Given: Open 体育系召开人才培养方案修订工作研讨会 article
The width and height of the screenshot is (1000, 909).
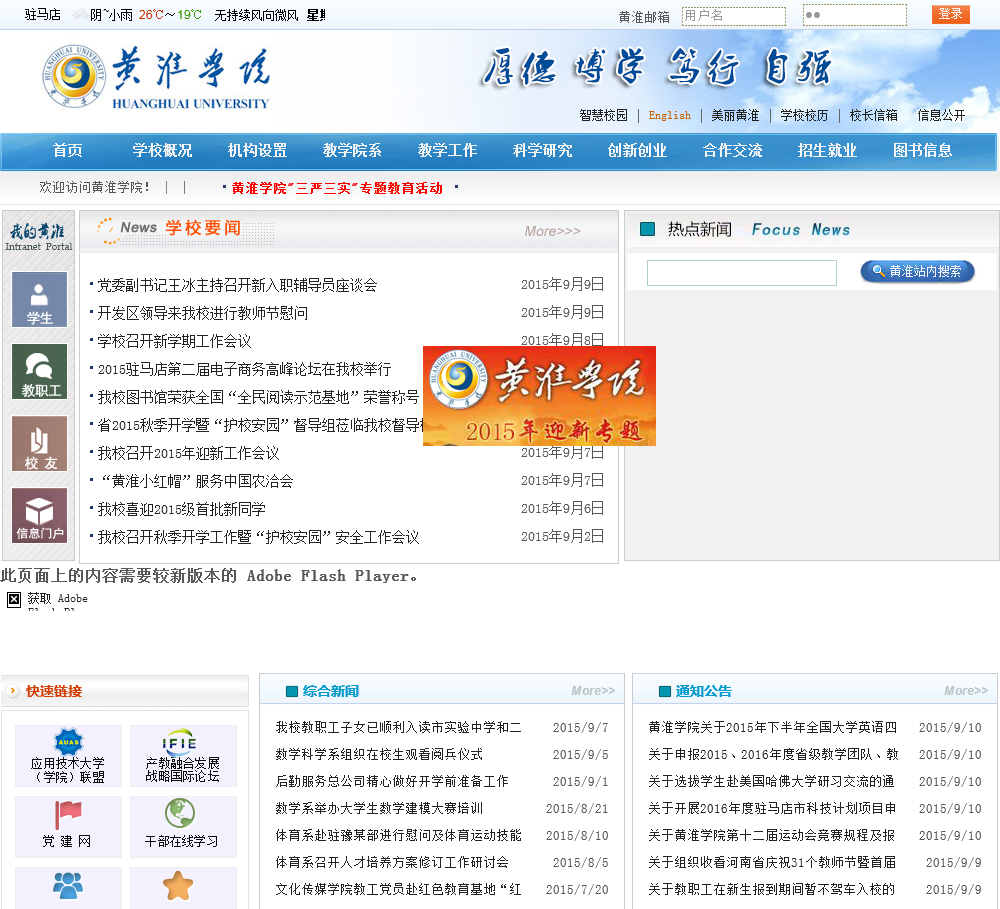Looking at the screenshot, I should click(392, 862).
